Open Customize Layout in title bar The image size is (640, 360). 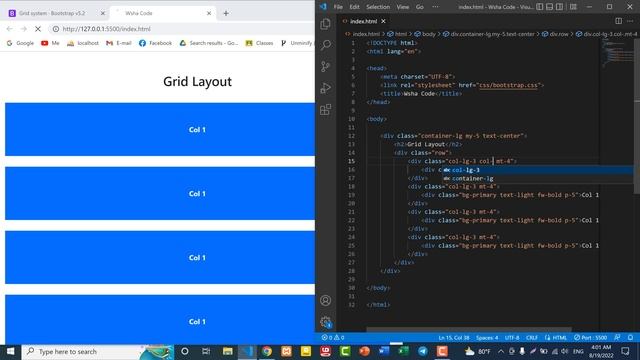pos(573,7)
